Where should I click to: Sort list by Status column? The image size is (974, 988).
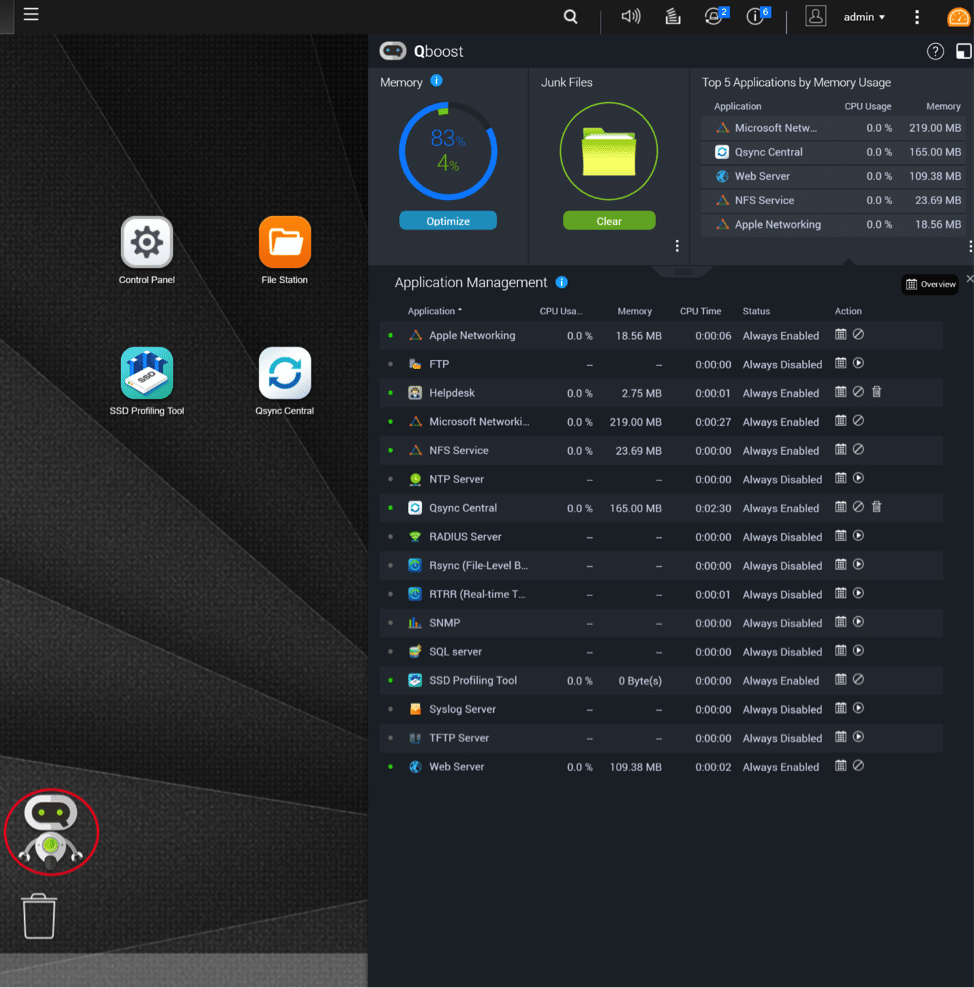pyautogui.click(x=756, y=311)
